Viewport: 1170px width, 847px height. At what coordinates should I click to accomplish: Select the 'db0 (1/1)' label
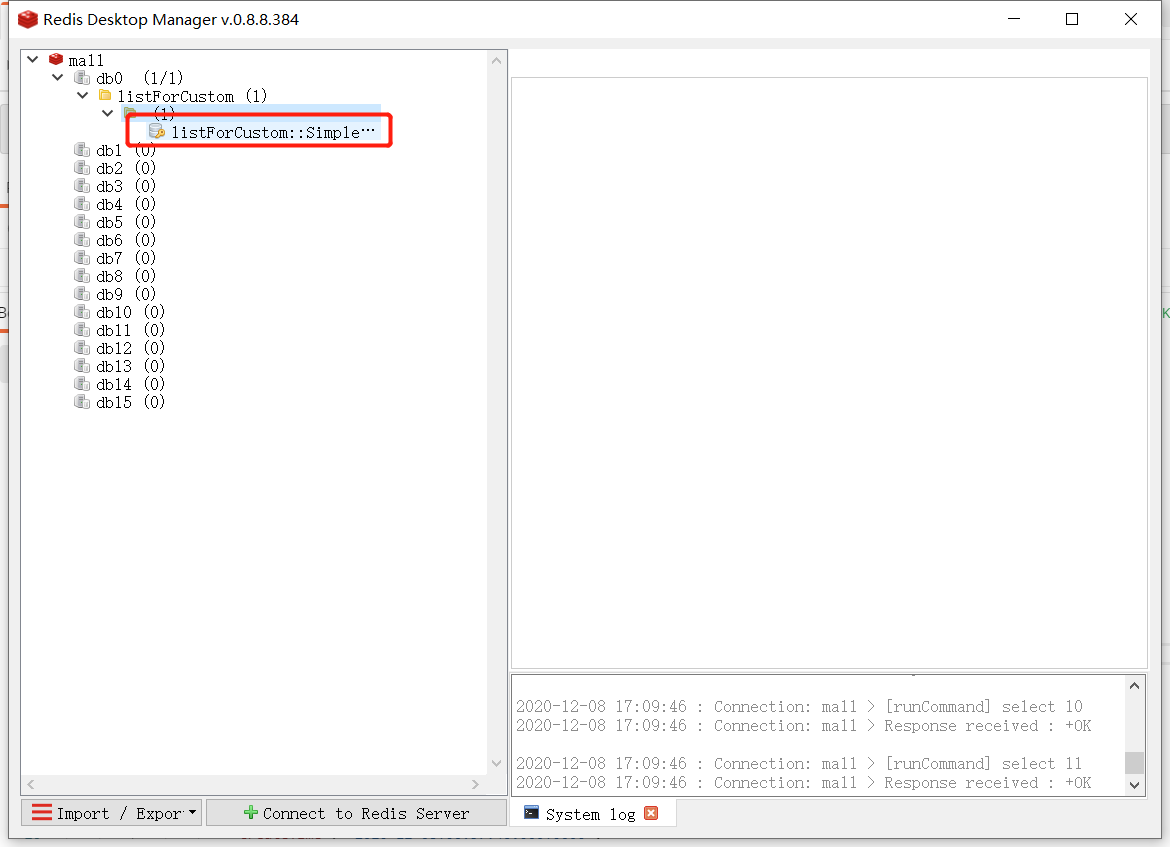[x=140, y=78]
